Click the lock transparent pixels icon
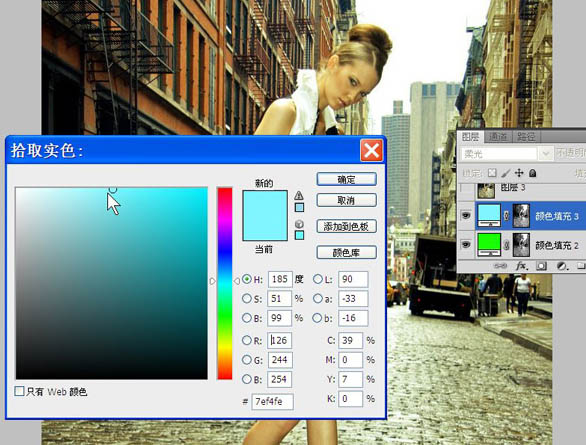This screenshot has width=586, height=445. coord(492,173)
